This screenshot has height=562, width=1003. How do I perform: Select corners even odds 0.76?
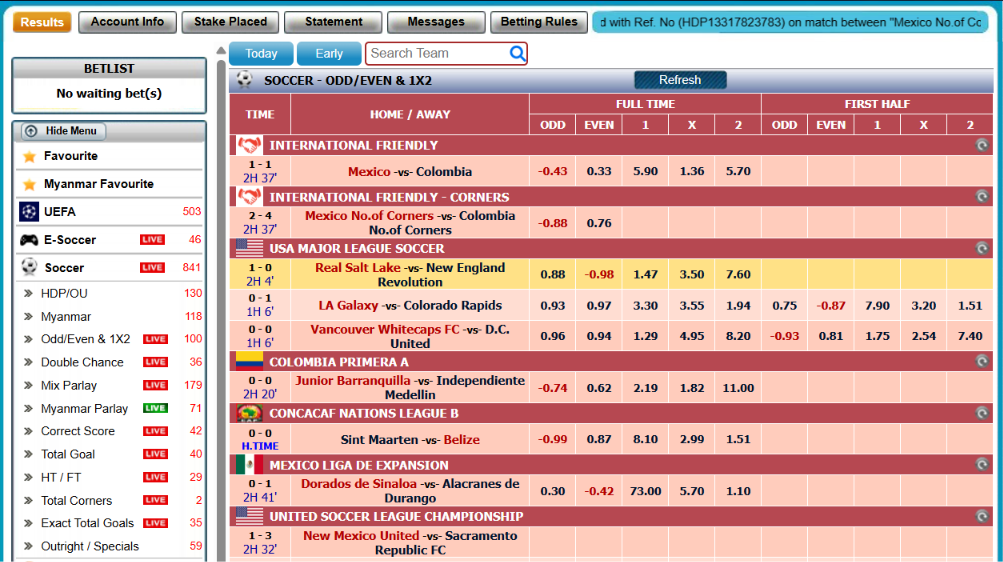[599, 223]
